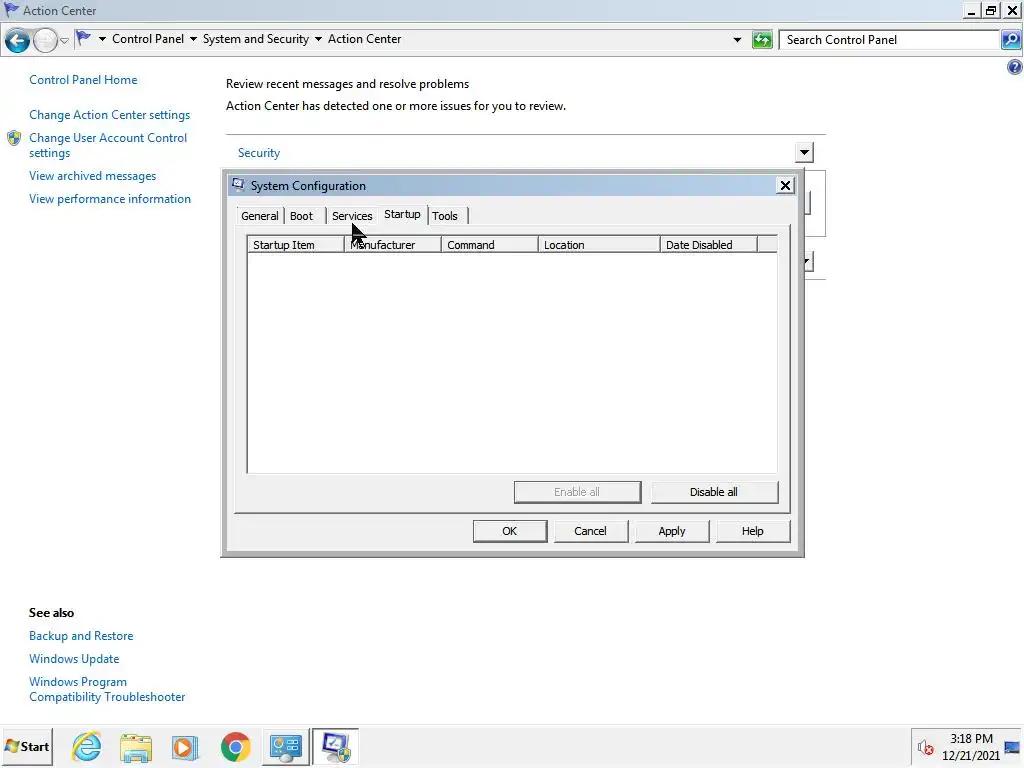Viewport: 1024px width, 768px height.
Task: Open recent pages dropdown next to Forward
Action: point(64,40)
